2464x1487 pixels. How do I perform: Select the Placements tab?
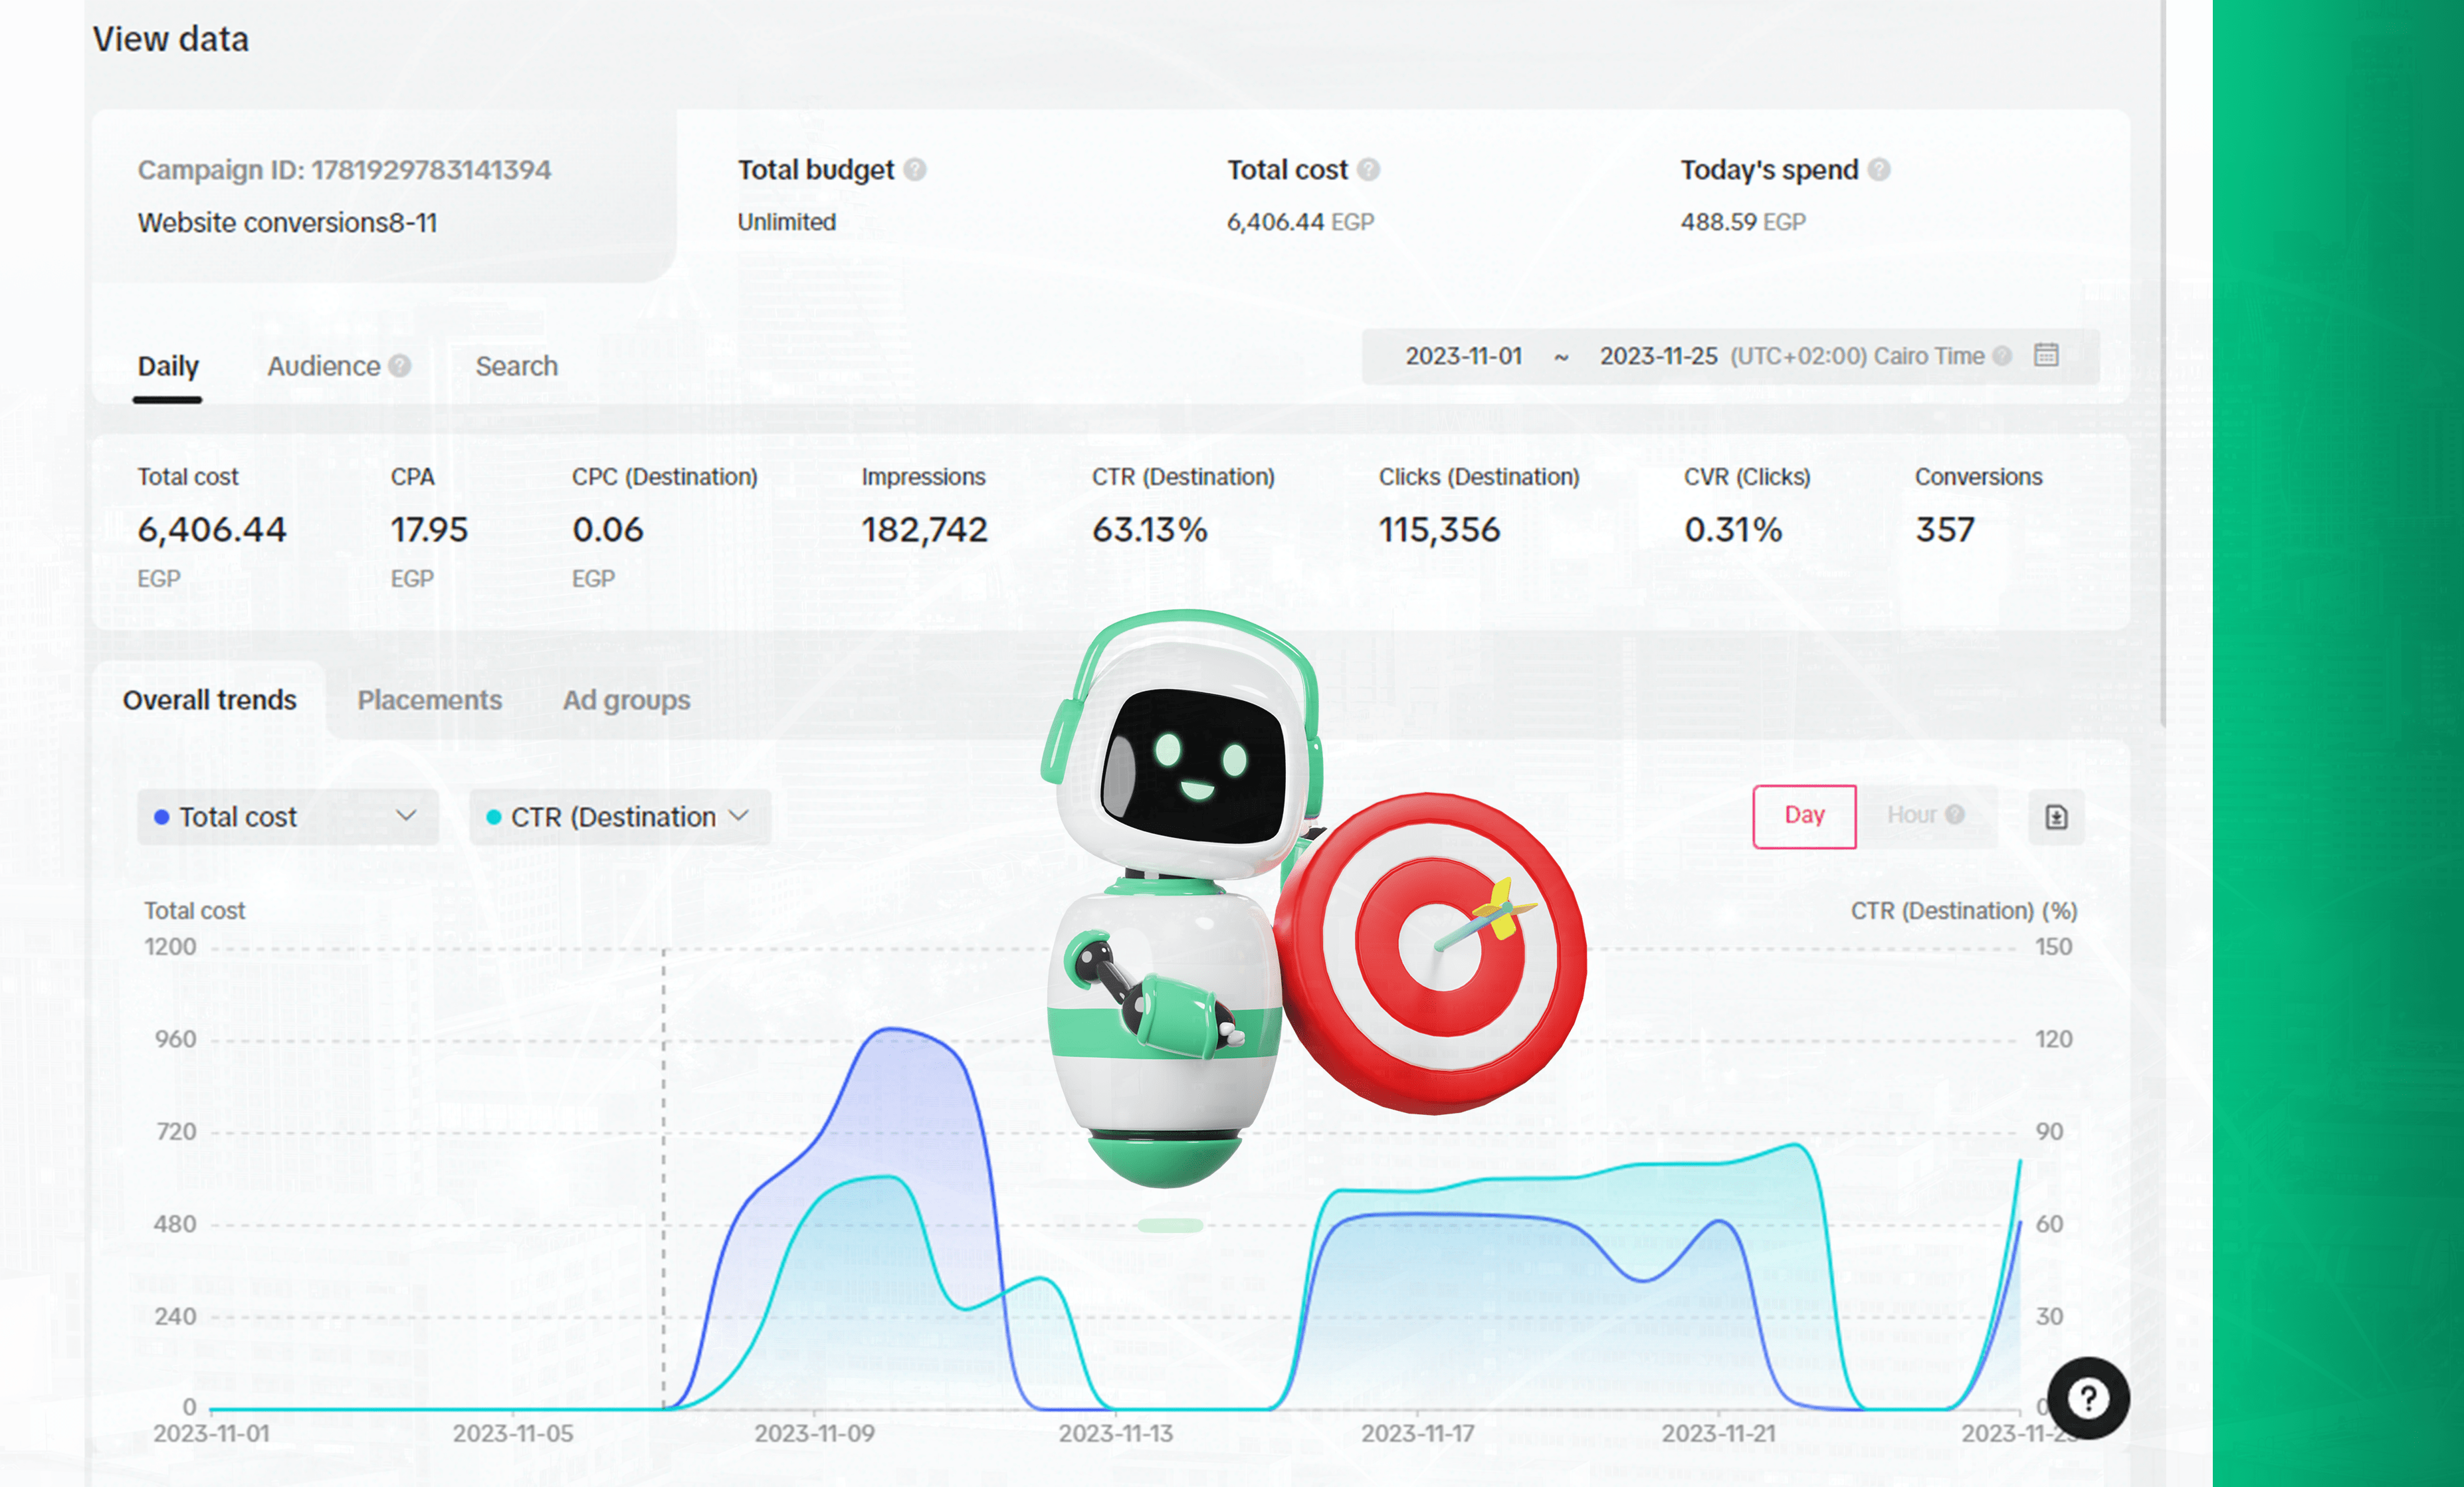pyautogui.click(x=429, y=700)
